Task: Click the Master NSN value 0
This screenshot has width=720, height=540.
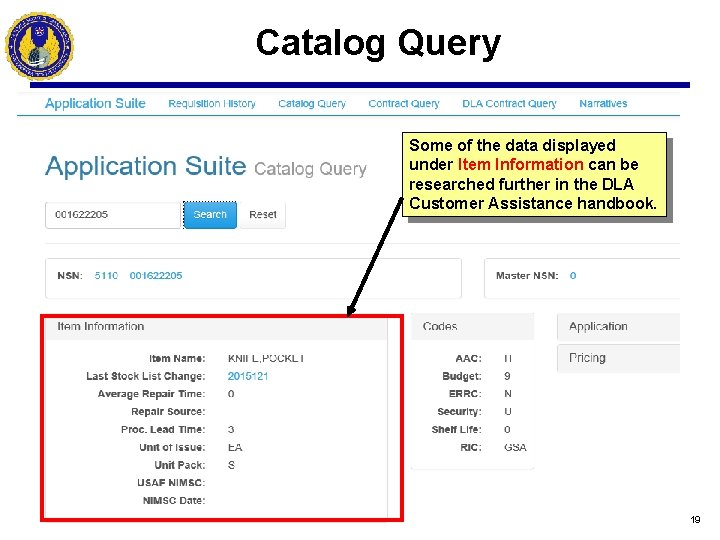Action: 573,276
